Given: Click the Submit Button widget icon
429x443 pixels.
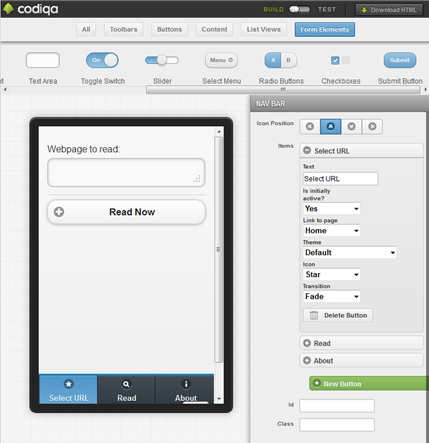Looking at the screenshot, I should coord(400,60).
